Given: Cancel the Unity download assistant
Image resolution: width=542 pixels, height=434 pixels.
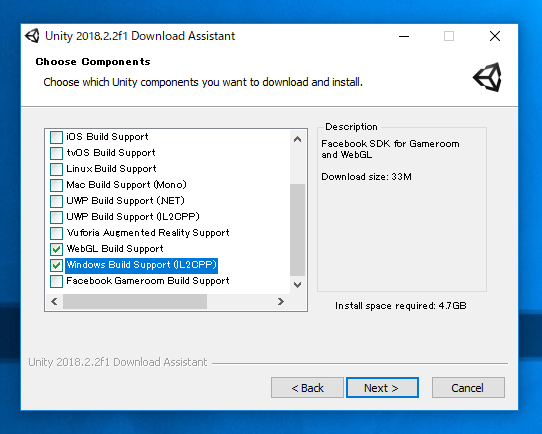Looking at the screenshot, I should pyautogui.click(x=468, y=388).
